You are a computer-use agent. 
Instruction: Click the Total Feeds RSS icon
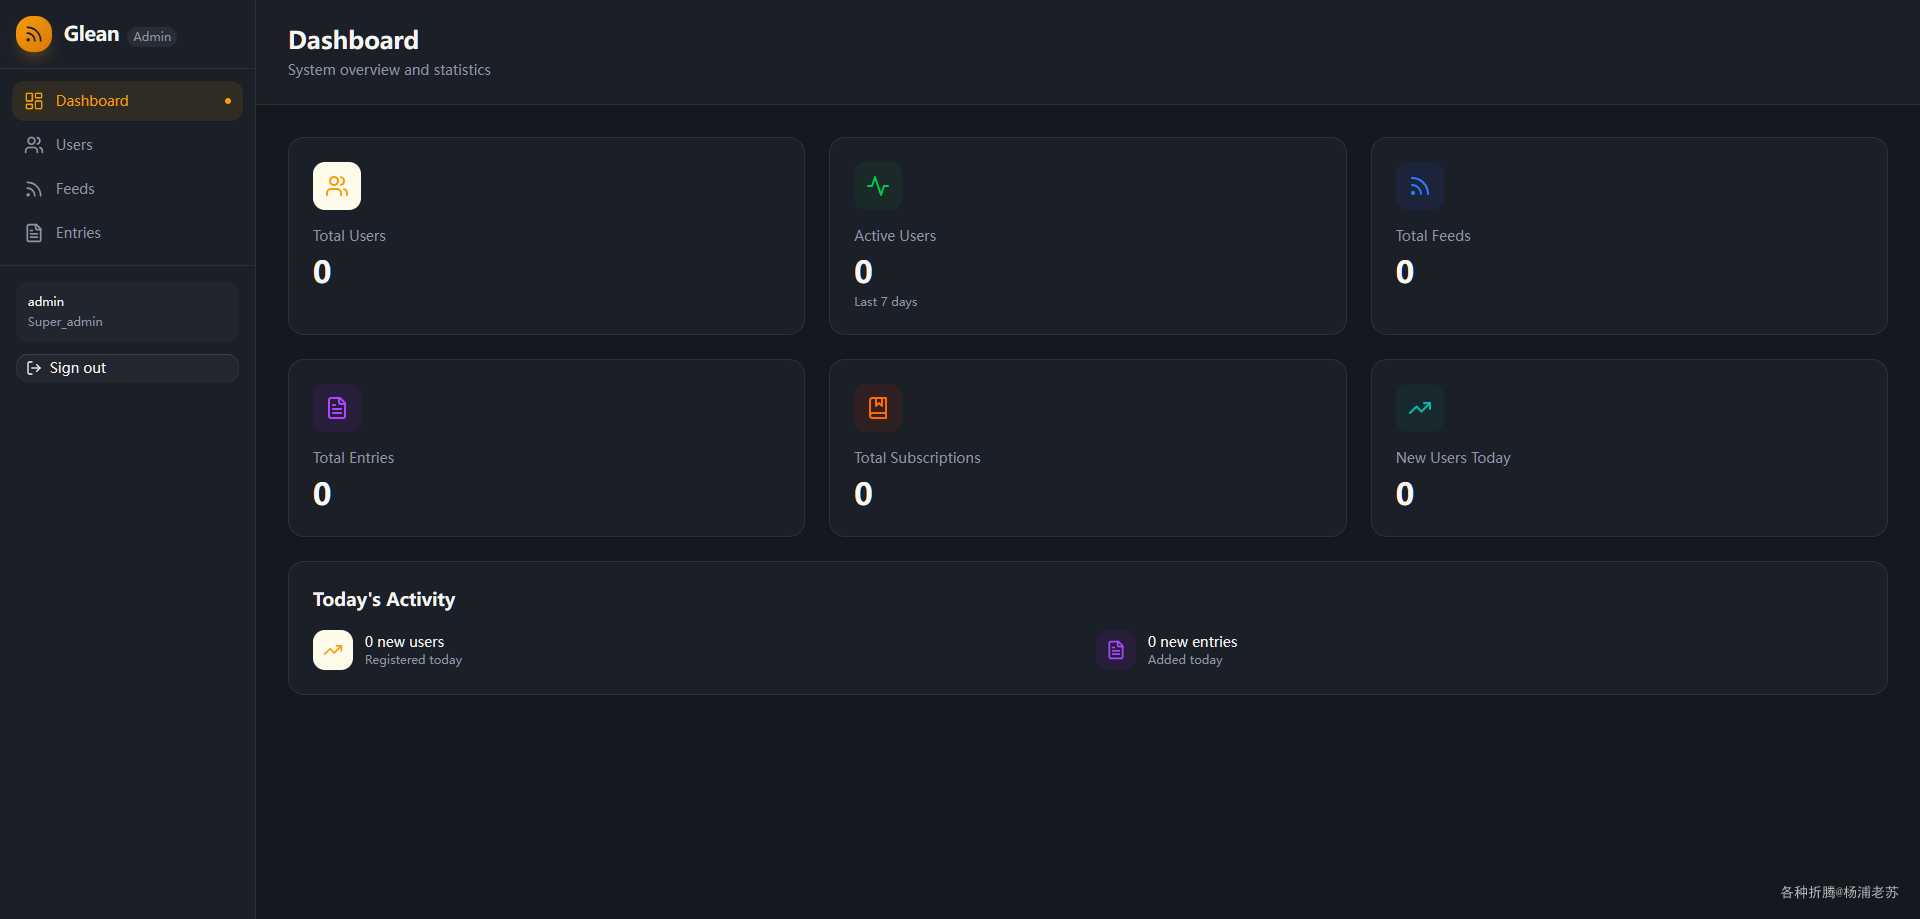(1420, 186)
